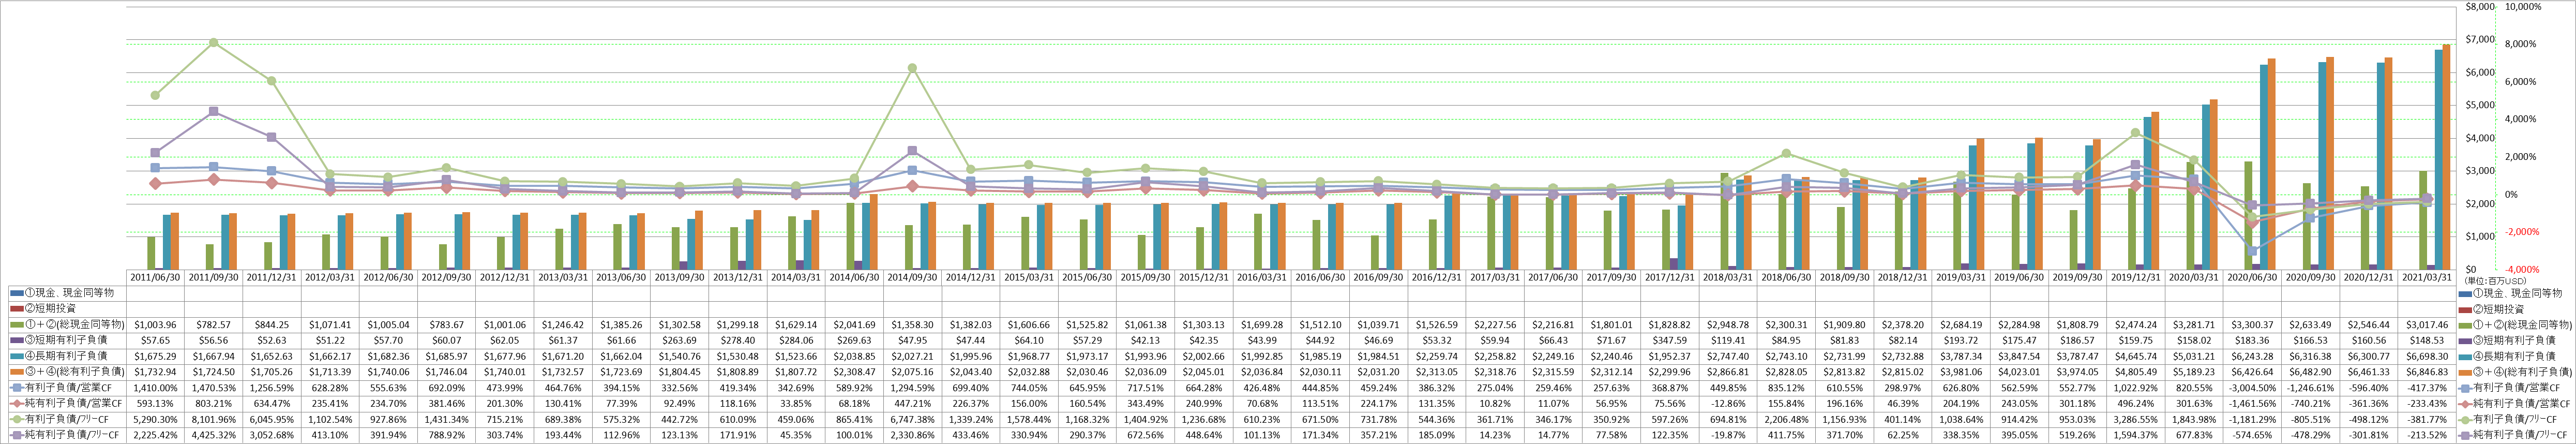Select the 2,206.48% cell
Screen dimensions: 2576x444
1787,420
